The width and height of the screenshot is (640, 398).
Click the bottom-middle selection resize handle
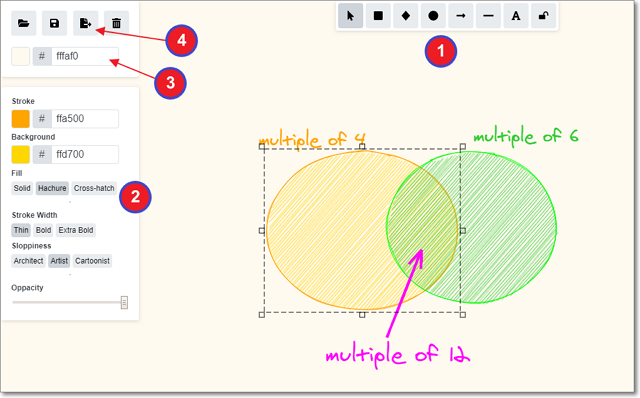pos(362,315)
